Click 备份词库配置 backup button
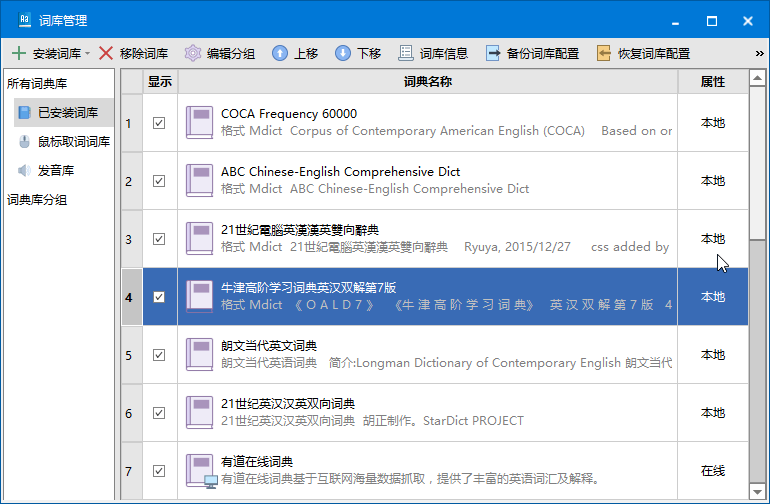Image resolution: width=770 pixels, height=504 pixels. [493, 53]
